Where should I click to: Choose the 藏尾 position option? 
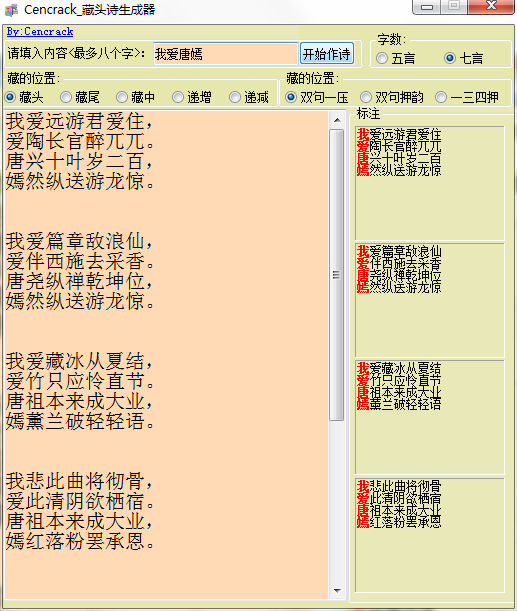point(80,97)
